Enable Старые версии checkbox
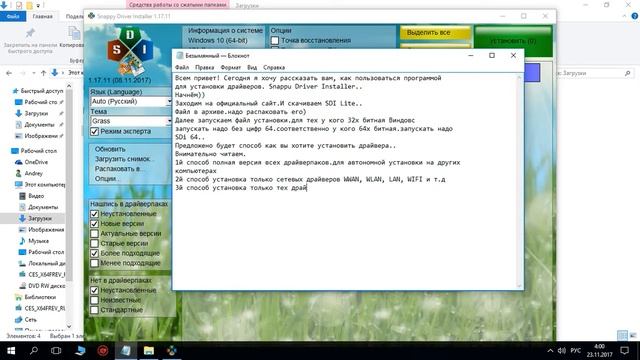Screen dimensions: 640x360 94,243
